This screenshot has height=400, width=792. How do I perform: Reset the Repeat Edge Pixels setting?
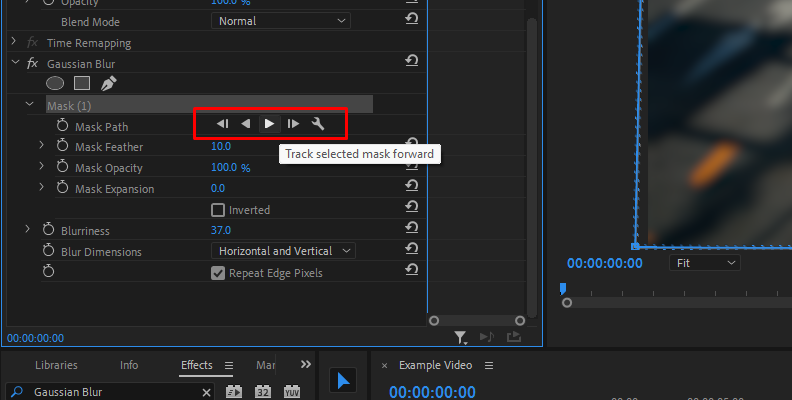[x=412, y=270]
